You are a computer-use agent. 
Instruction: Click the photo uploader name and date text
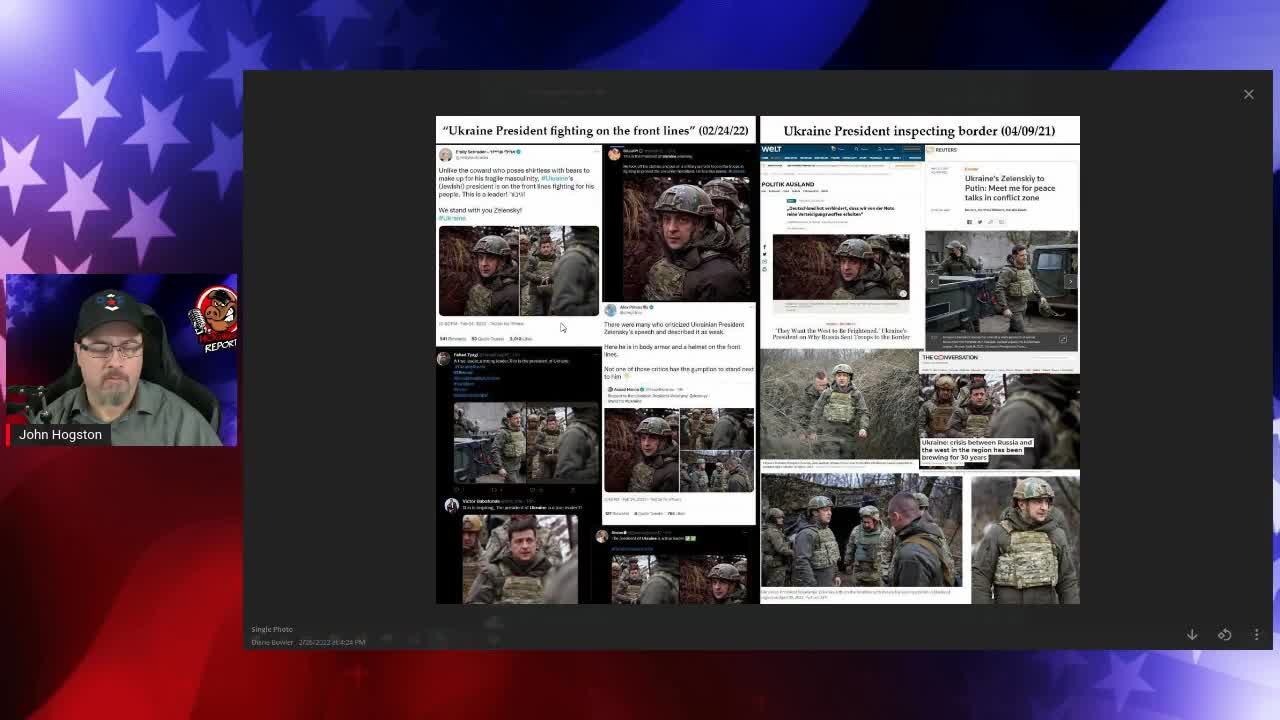click(x=308, y=642)
